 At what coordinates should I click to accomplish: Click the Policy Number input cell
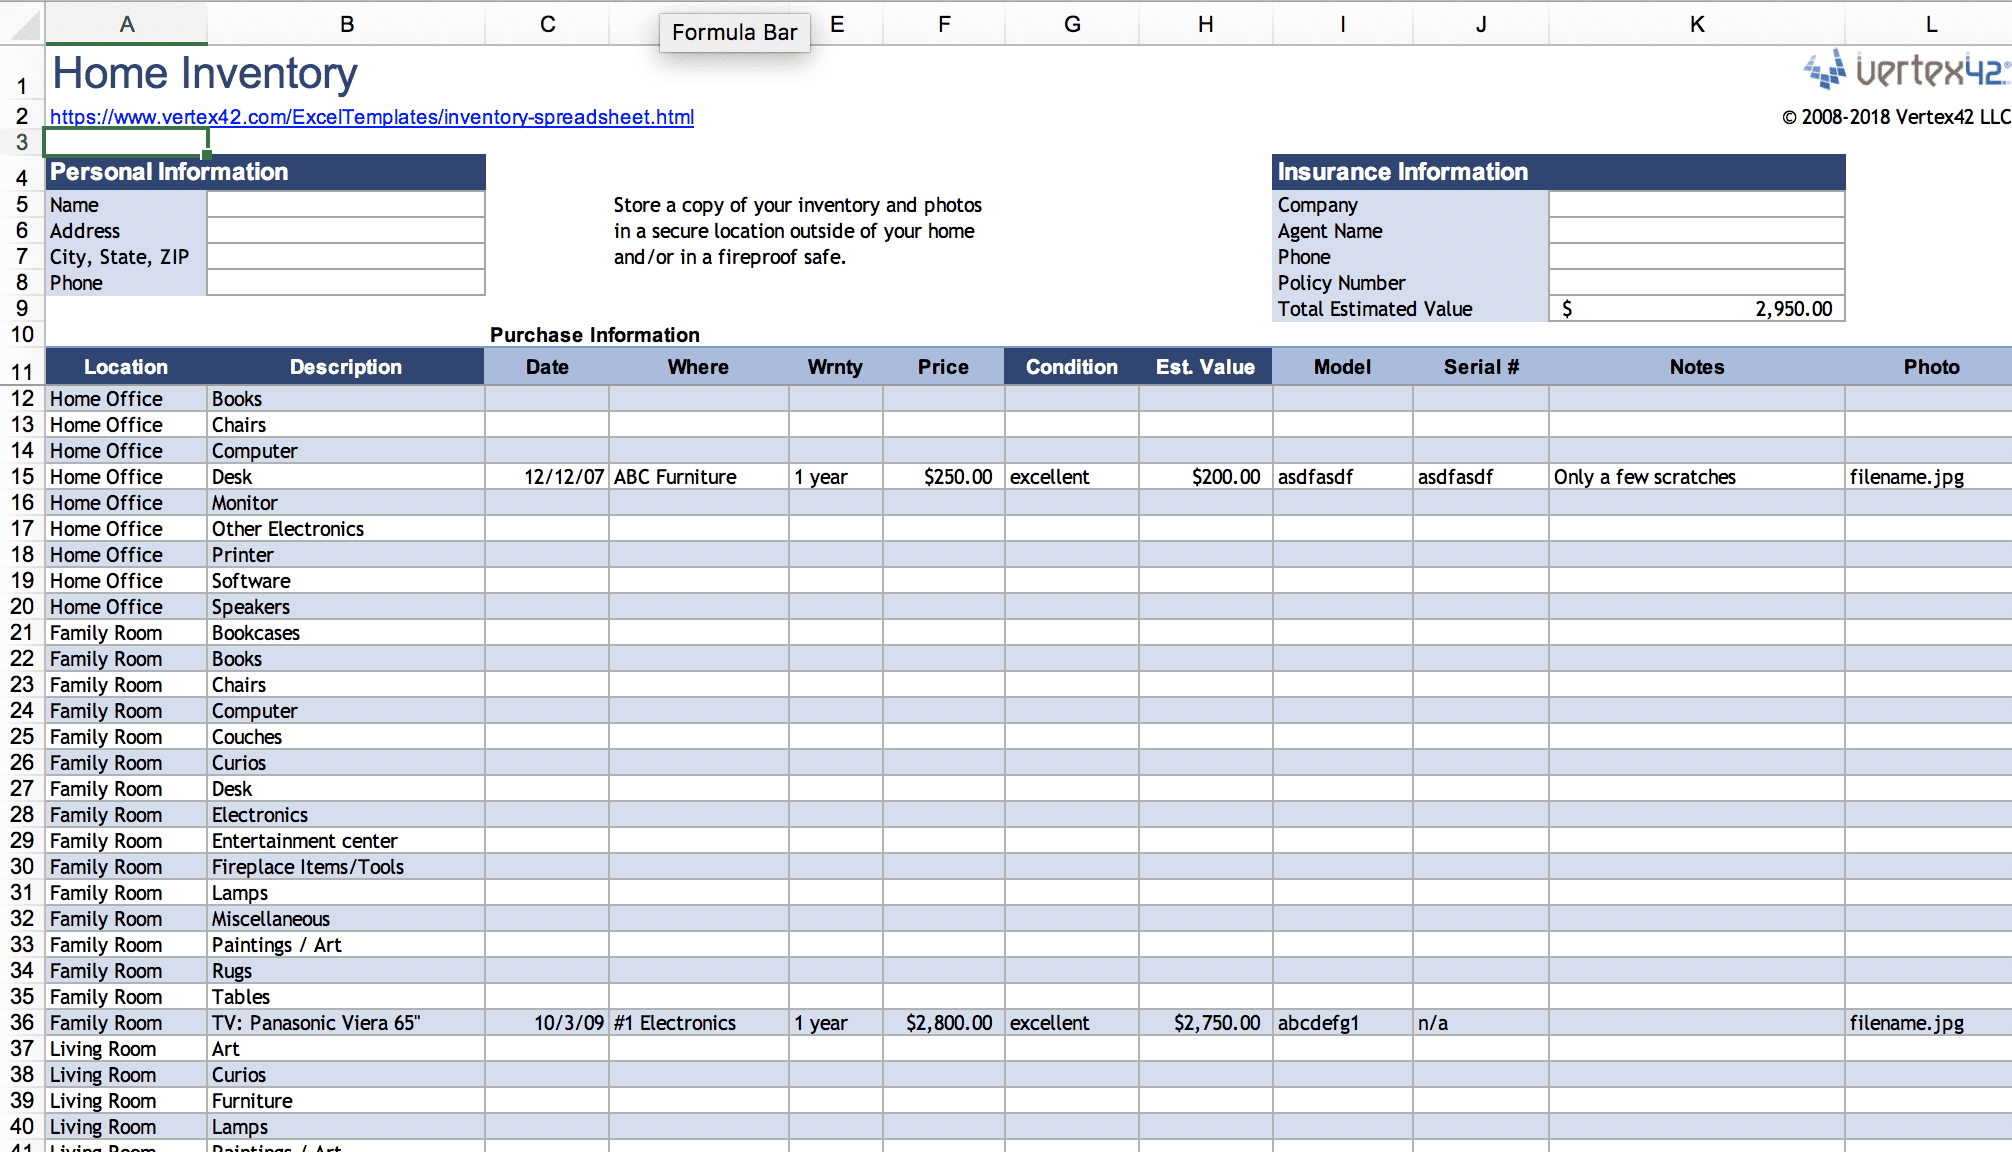point(1696,283)
